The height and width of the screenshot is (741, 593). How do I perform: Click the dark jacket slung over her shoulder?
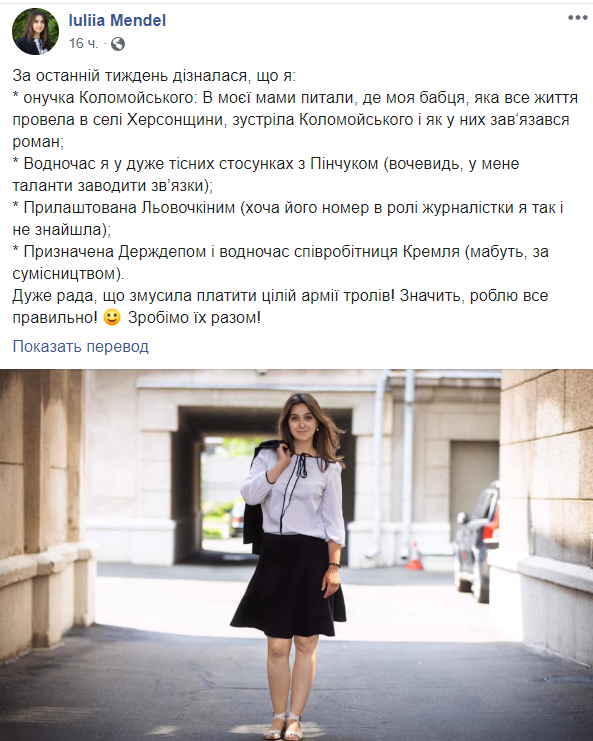point(259,496)
